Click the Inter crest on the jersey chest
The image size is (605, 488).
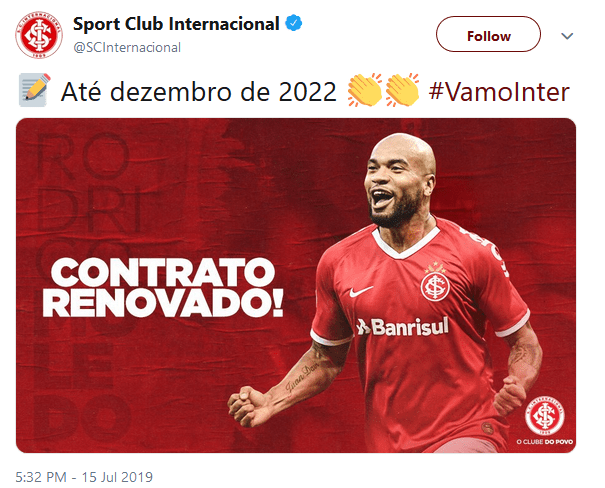pyautogui.click(x=435, y=284)
